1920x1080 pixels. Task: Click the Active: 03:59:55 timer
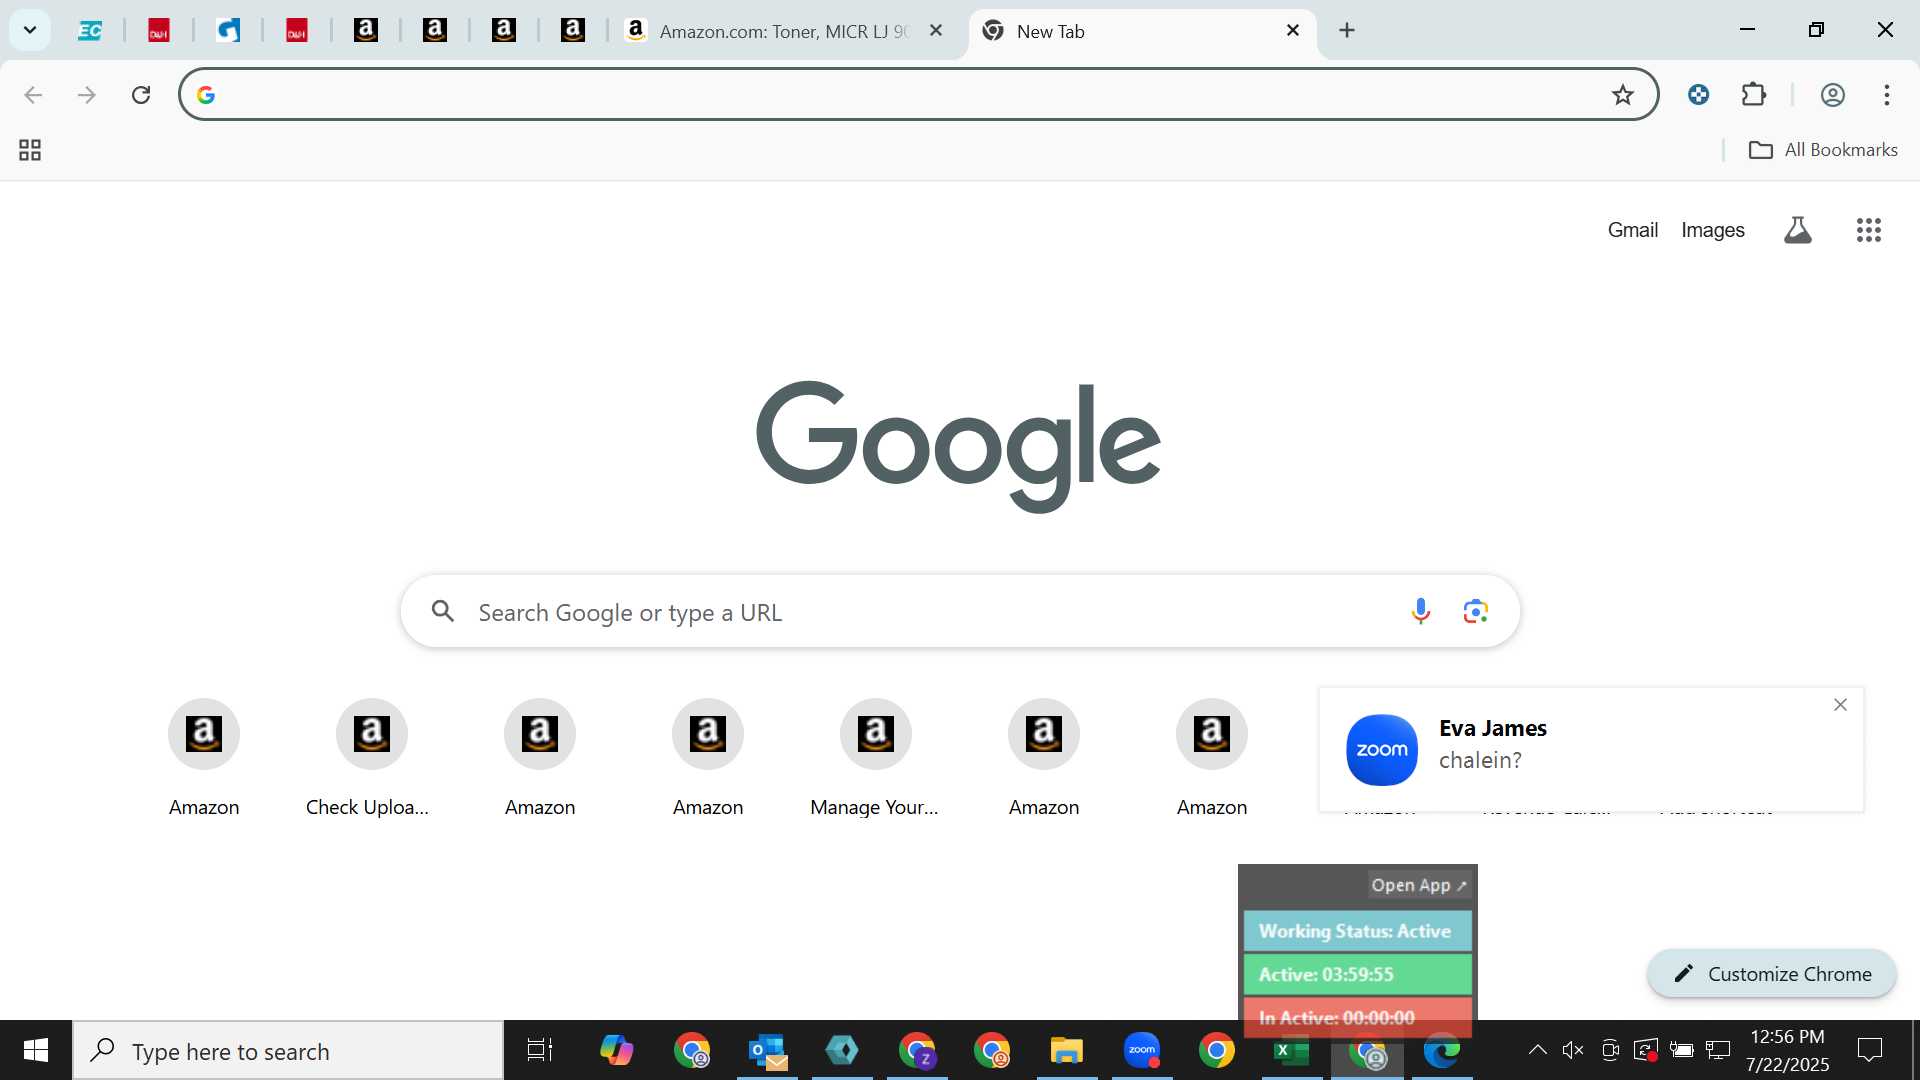[x=1357, y=975]
